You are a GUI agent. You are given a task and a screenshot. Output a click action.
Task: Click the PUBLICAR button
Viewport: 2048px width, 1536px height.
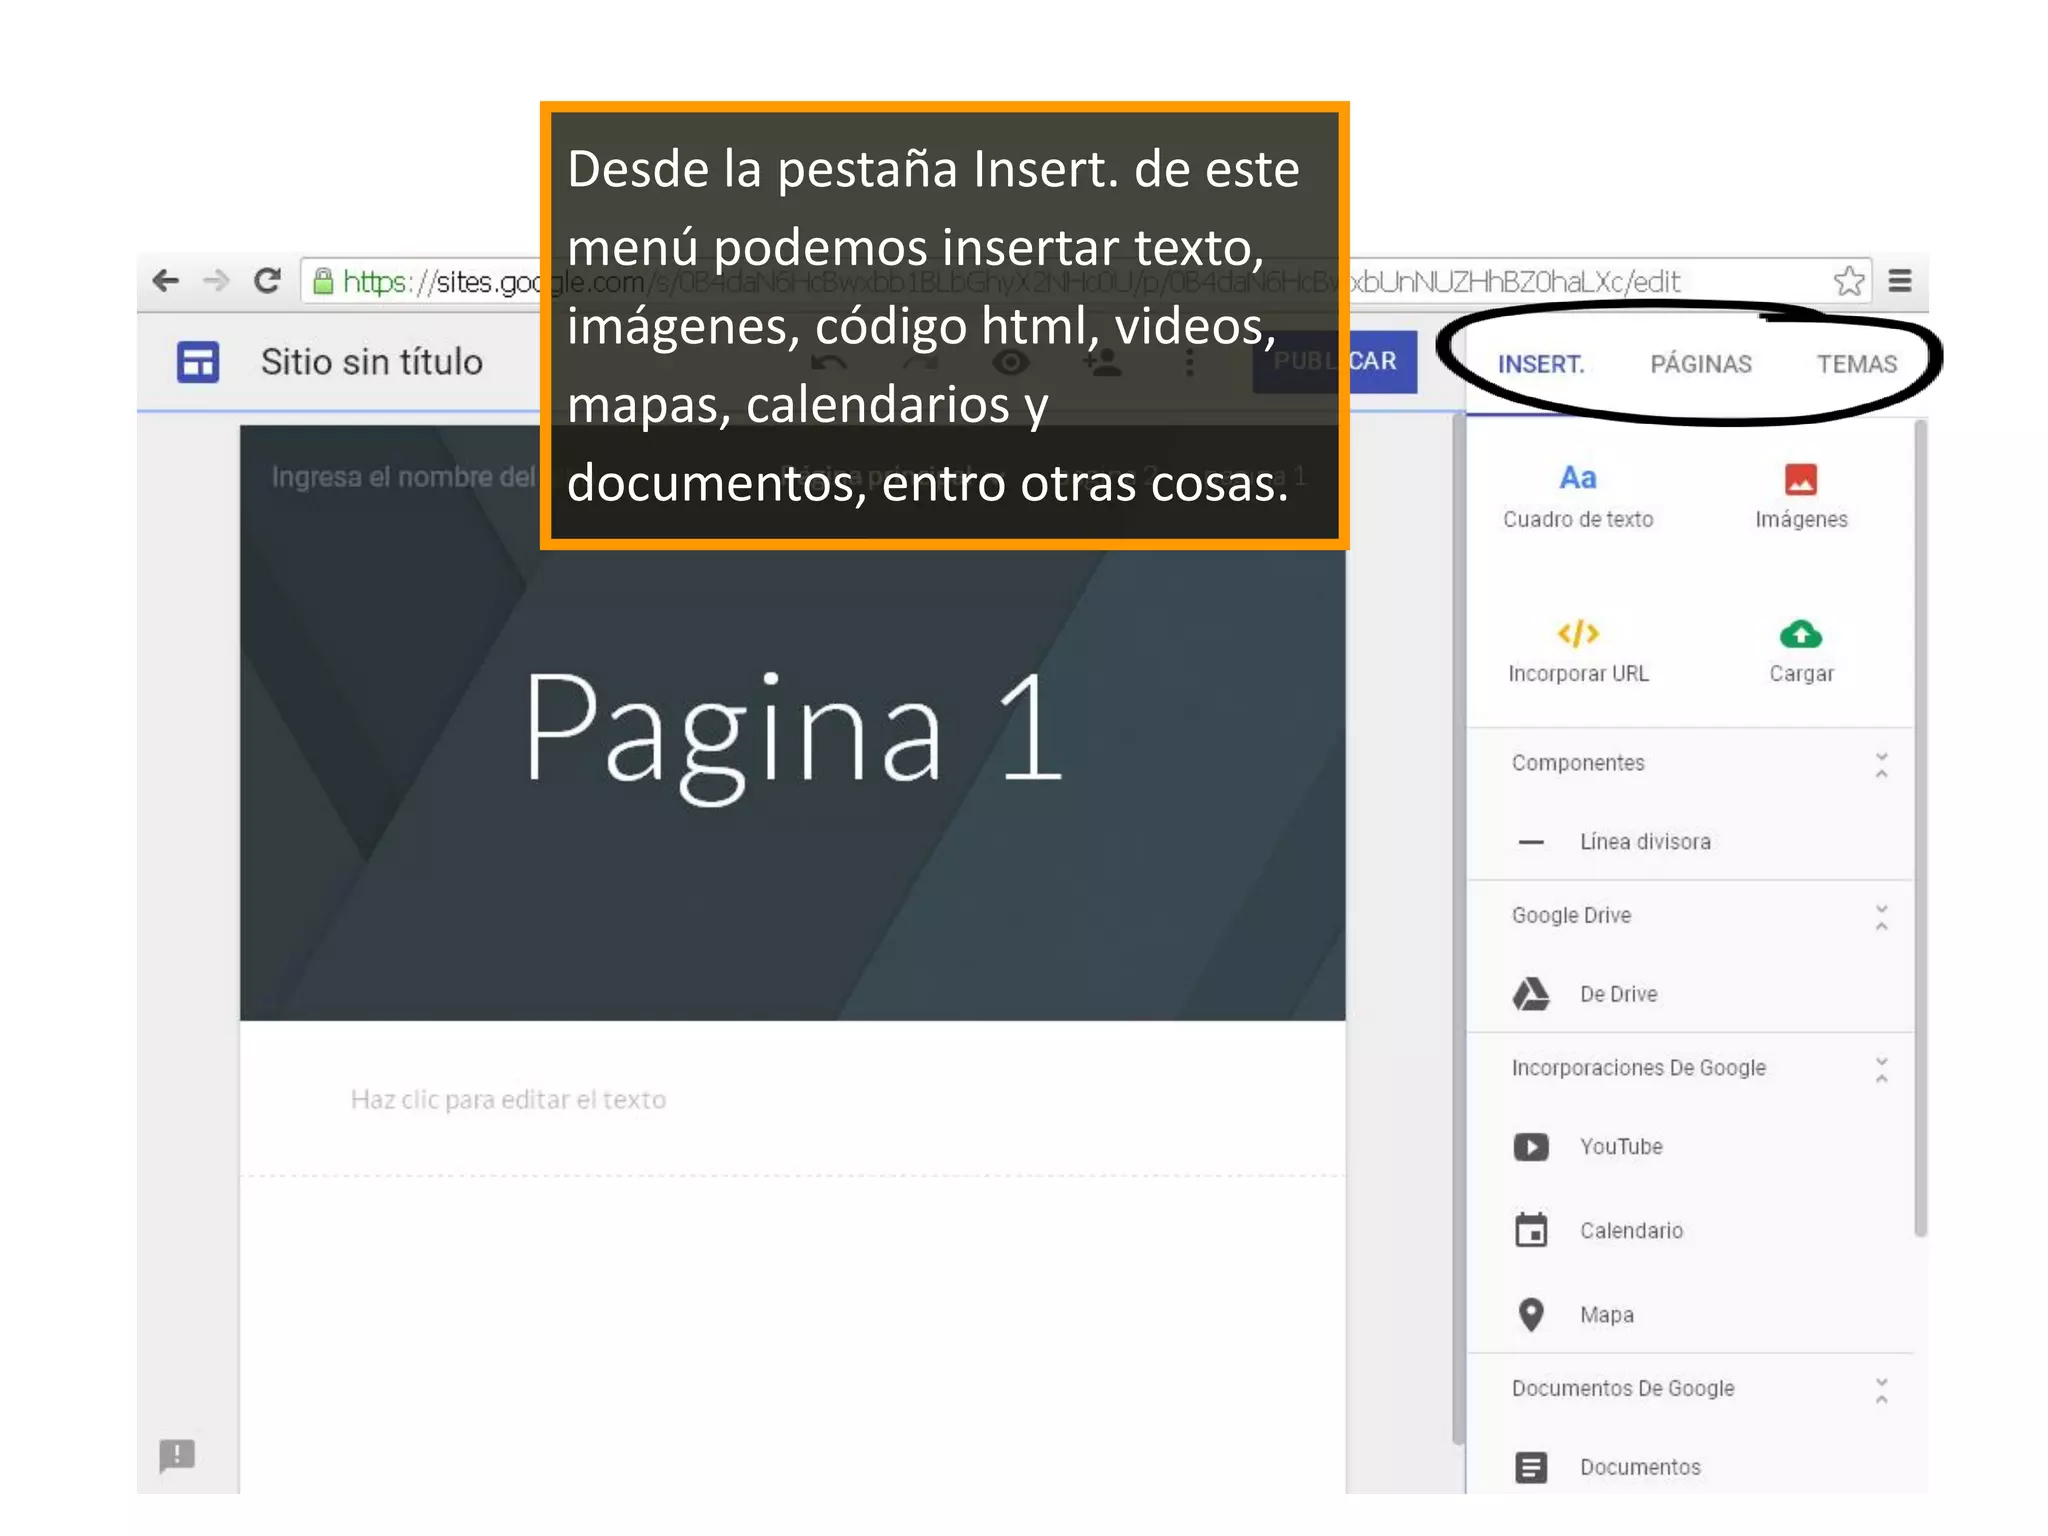pyautogui.click(x=1335, y=361)
